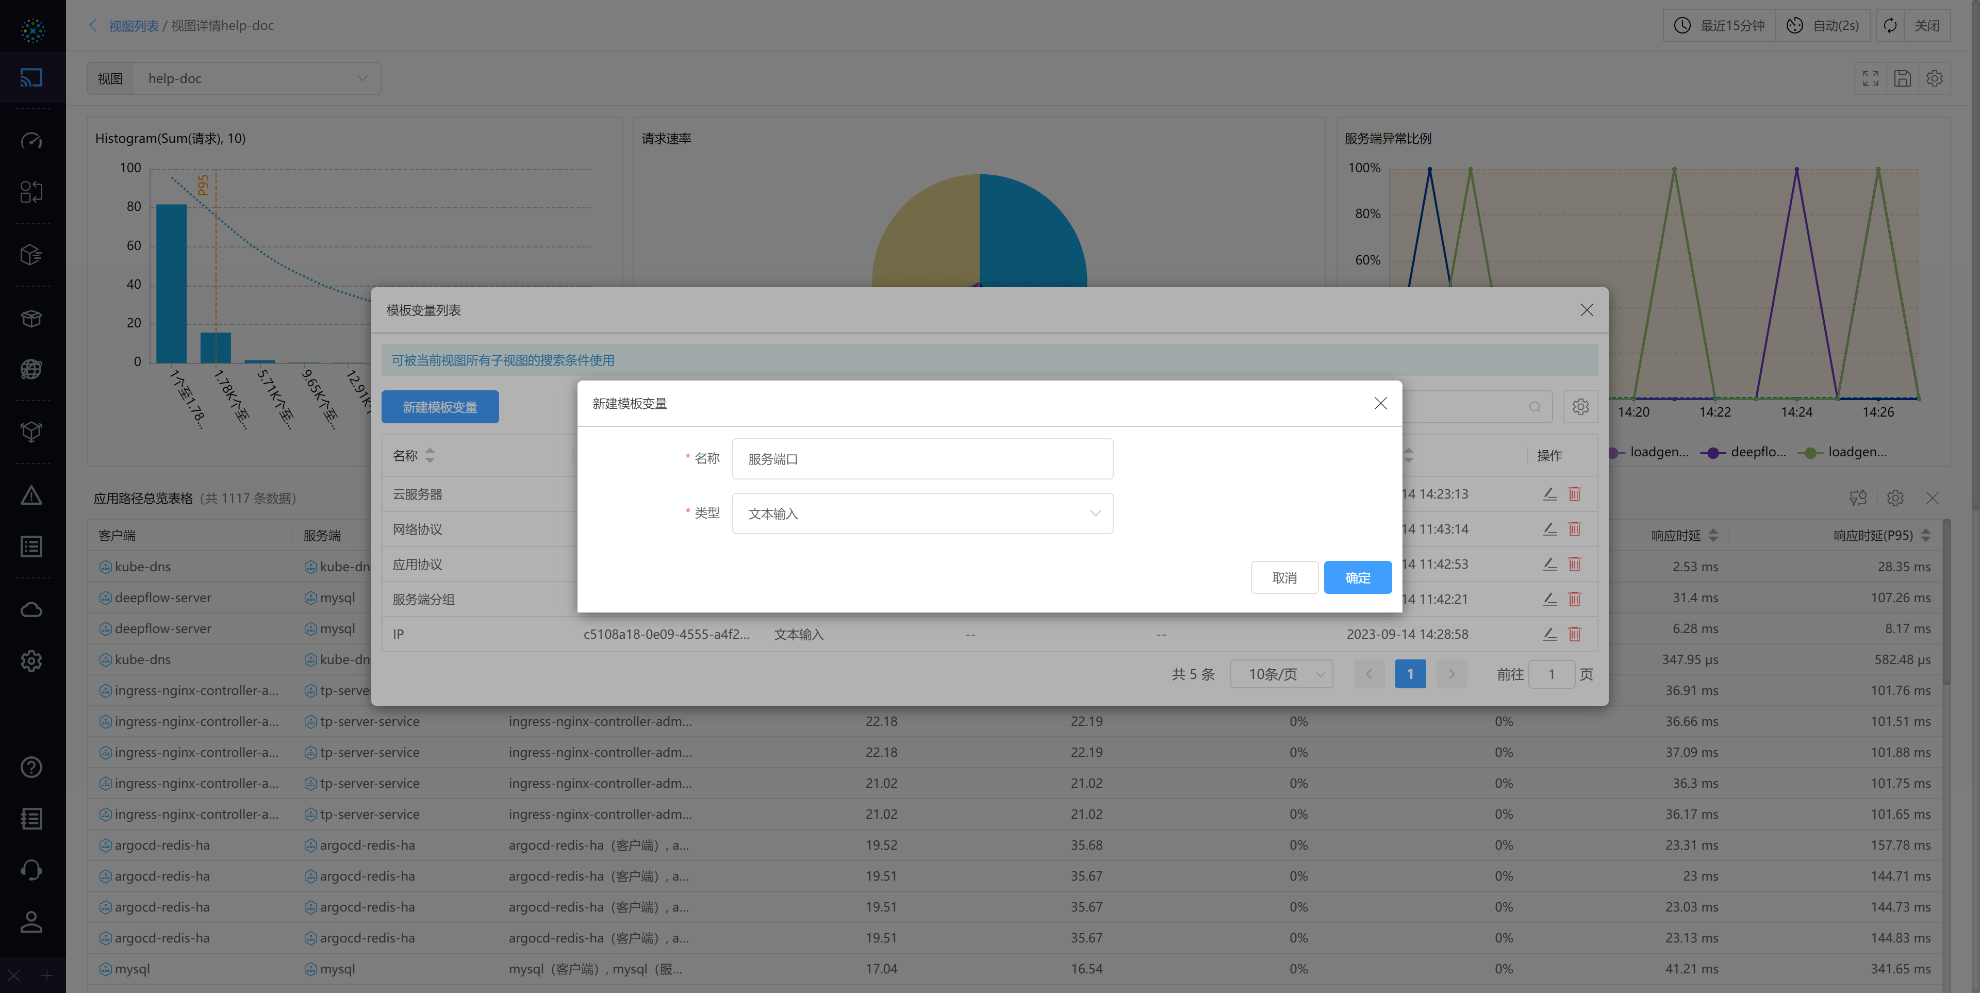The height and width of the screenshot is (993, 1980).
Task: Click the fullscreen icon in view toolbar
Action: click(1870, 79)
